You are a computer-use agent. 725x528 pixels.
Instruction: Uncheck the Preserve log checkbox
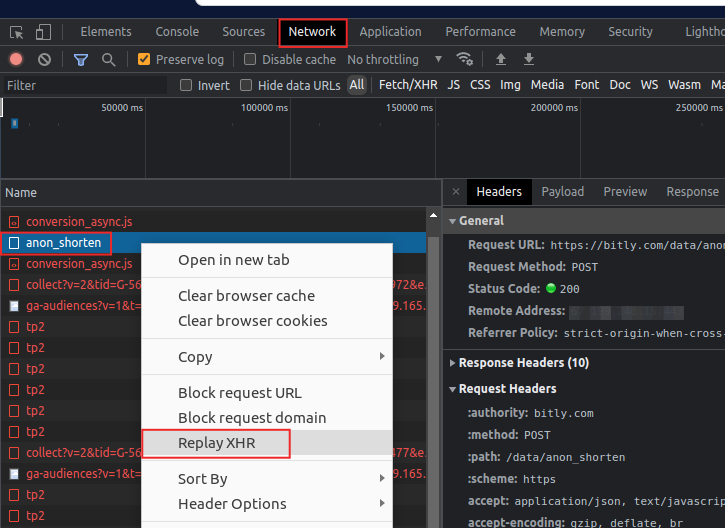click(144, 60)
